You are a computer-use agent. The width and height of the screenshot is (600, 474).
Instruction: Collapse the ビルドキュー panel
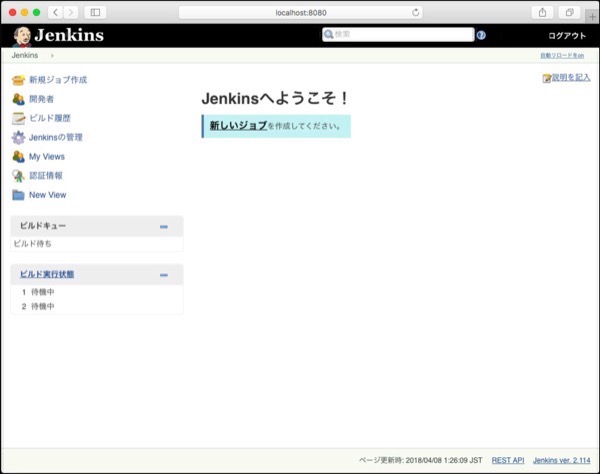click(x=164, y=227)
